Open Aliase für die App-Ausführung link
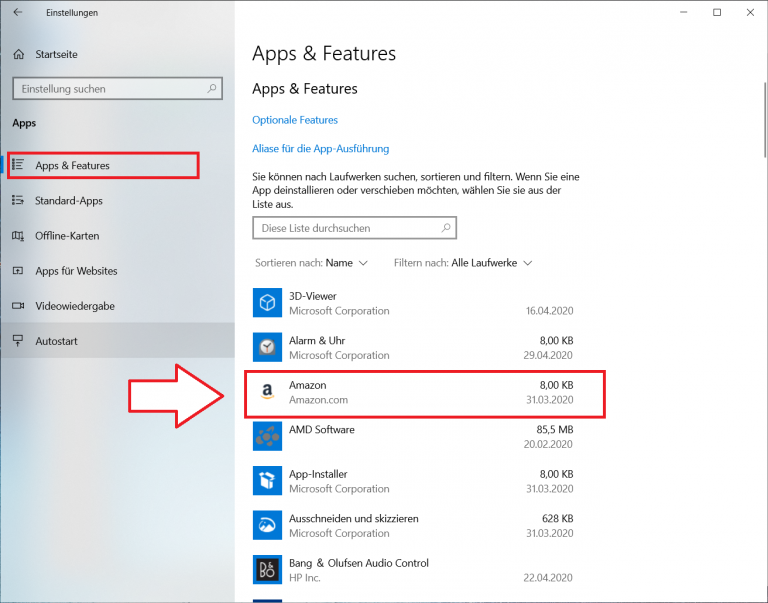The image size is (768, 603). tap(320, 148)
